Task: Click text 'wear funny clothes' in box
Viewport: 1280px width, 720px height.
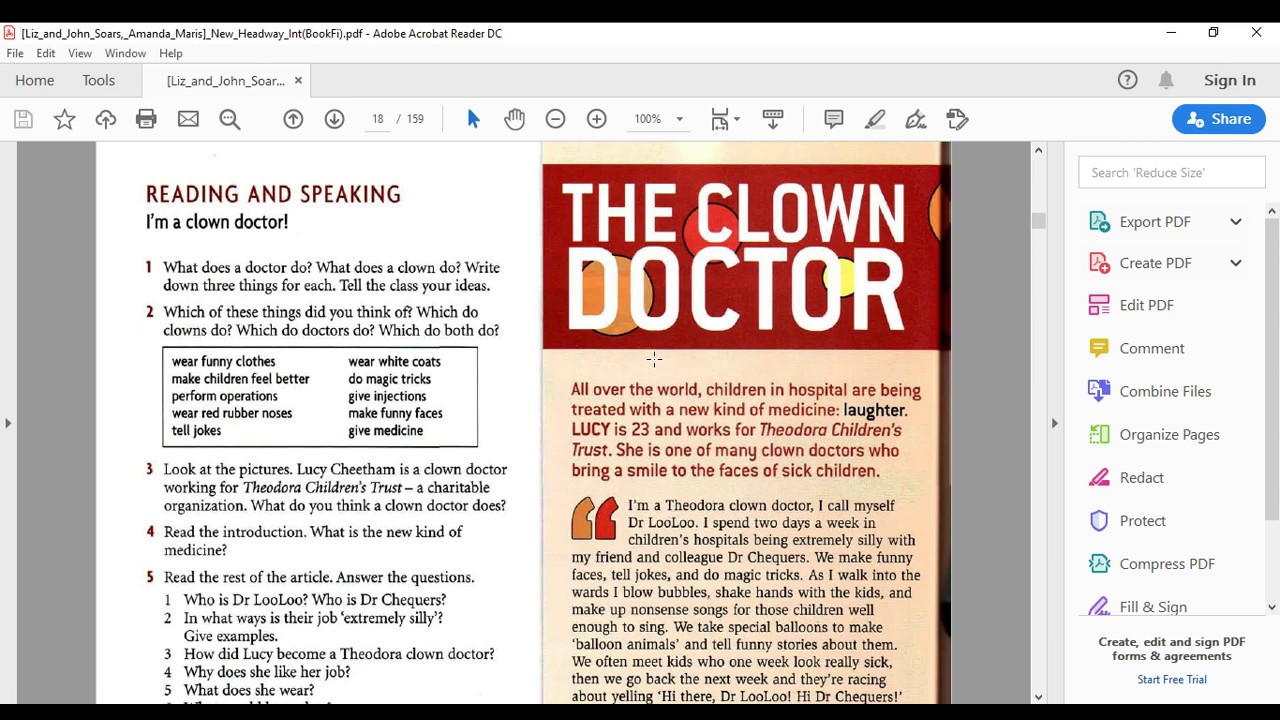Action: pyautogui.click(x=223, y=361)
